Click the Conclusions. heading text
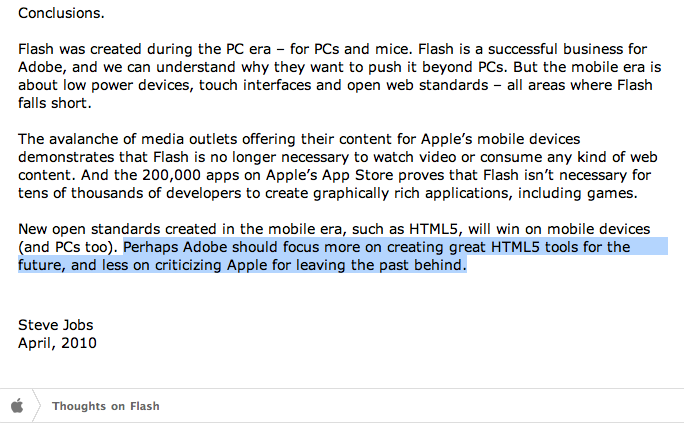Image resolution: width=684 pixels, height=429 pixels. click(x=61, y=13)
